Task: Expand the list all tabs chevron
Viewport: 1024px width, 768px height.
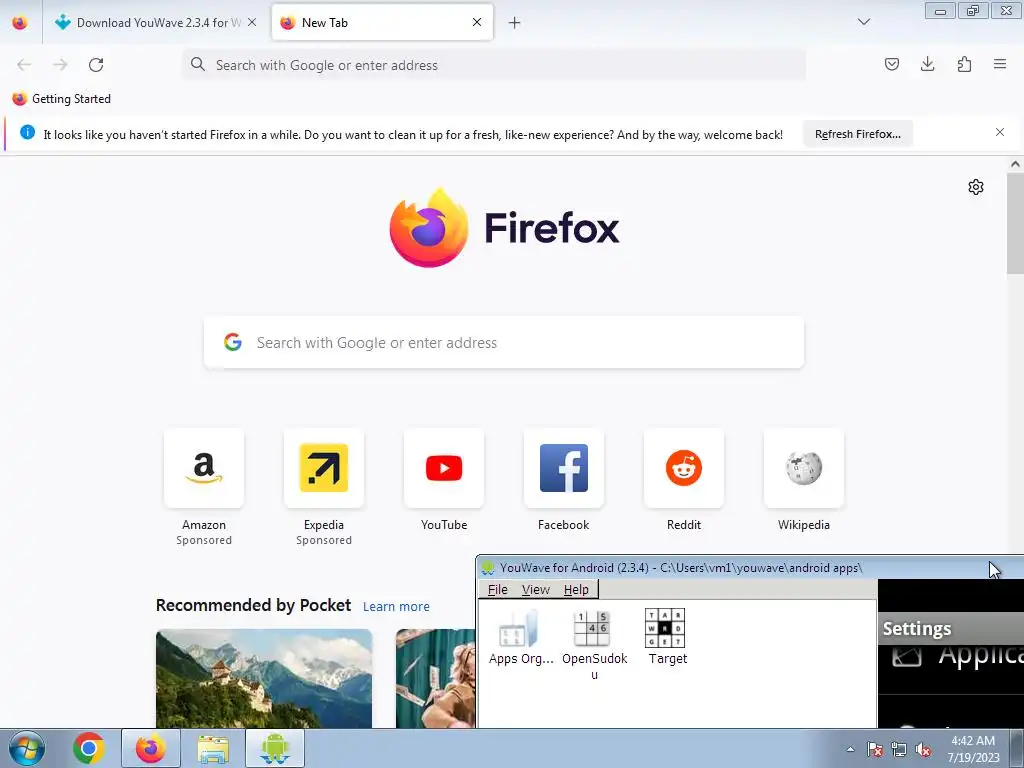Action: pos(863,22)
